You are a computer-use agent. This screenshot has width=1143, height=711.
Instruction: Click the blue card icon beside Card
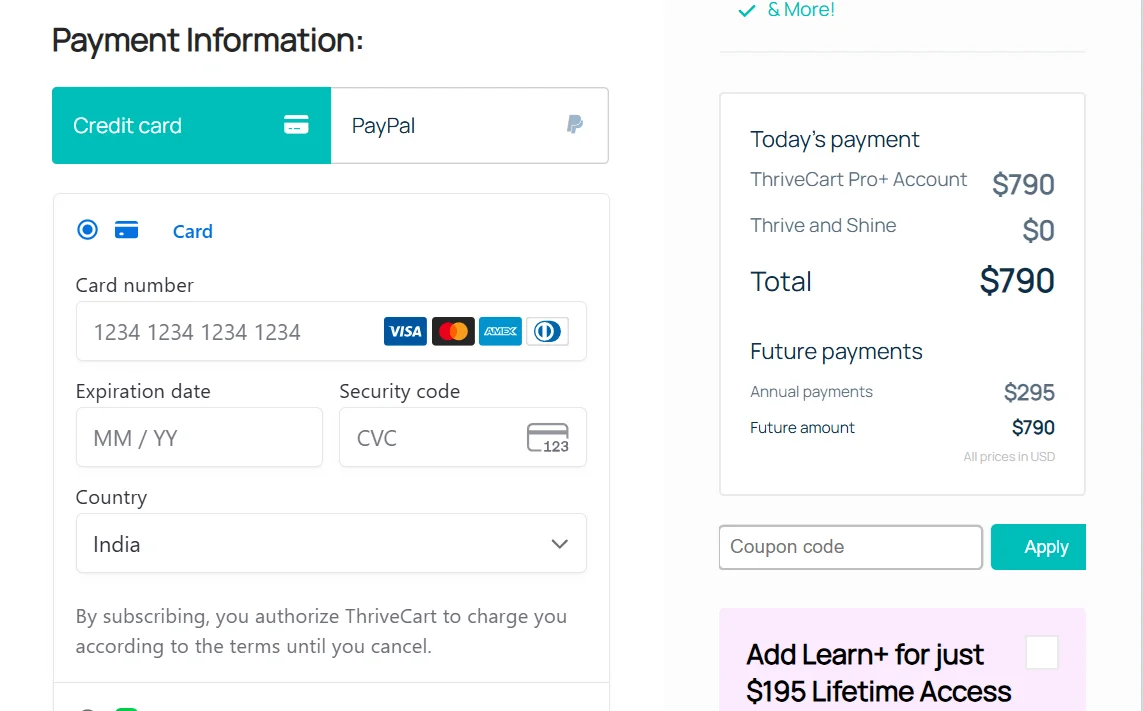point(126,230)
